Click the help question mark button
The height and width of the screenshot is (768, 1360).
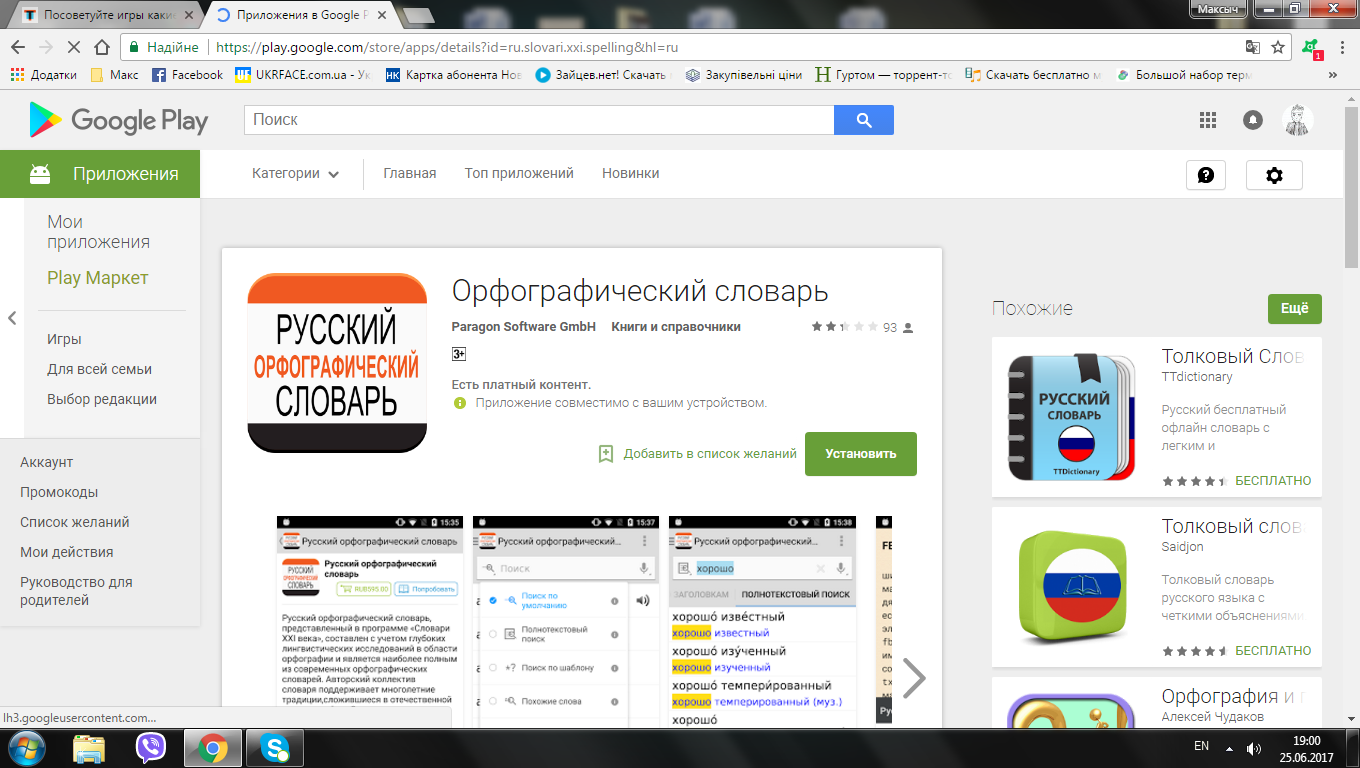click(1206, 175)
